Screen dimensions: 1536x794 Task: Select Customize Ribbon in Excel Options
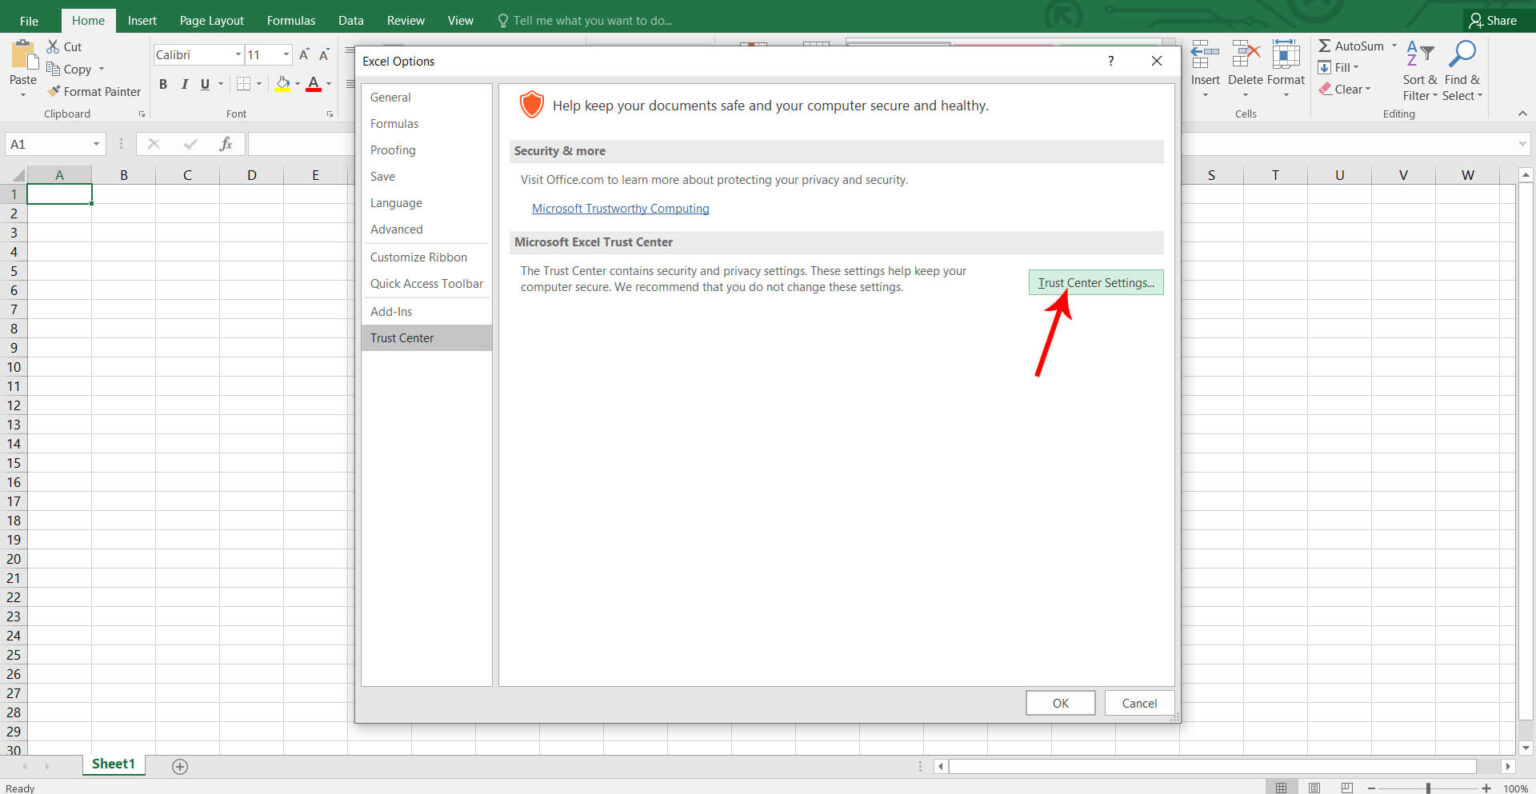coord(426,257)
